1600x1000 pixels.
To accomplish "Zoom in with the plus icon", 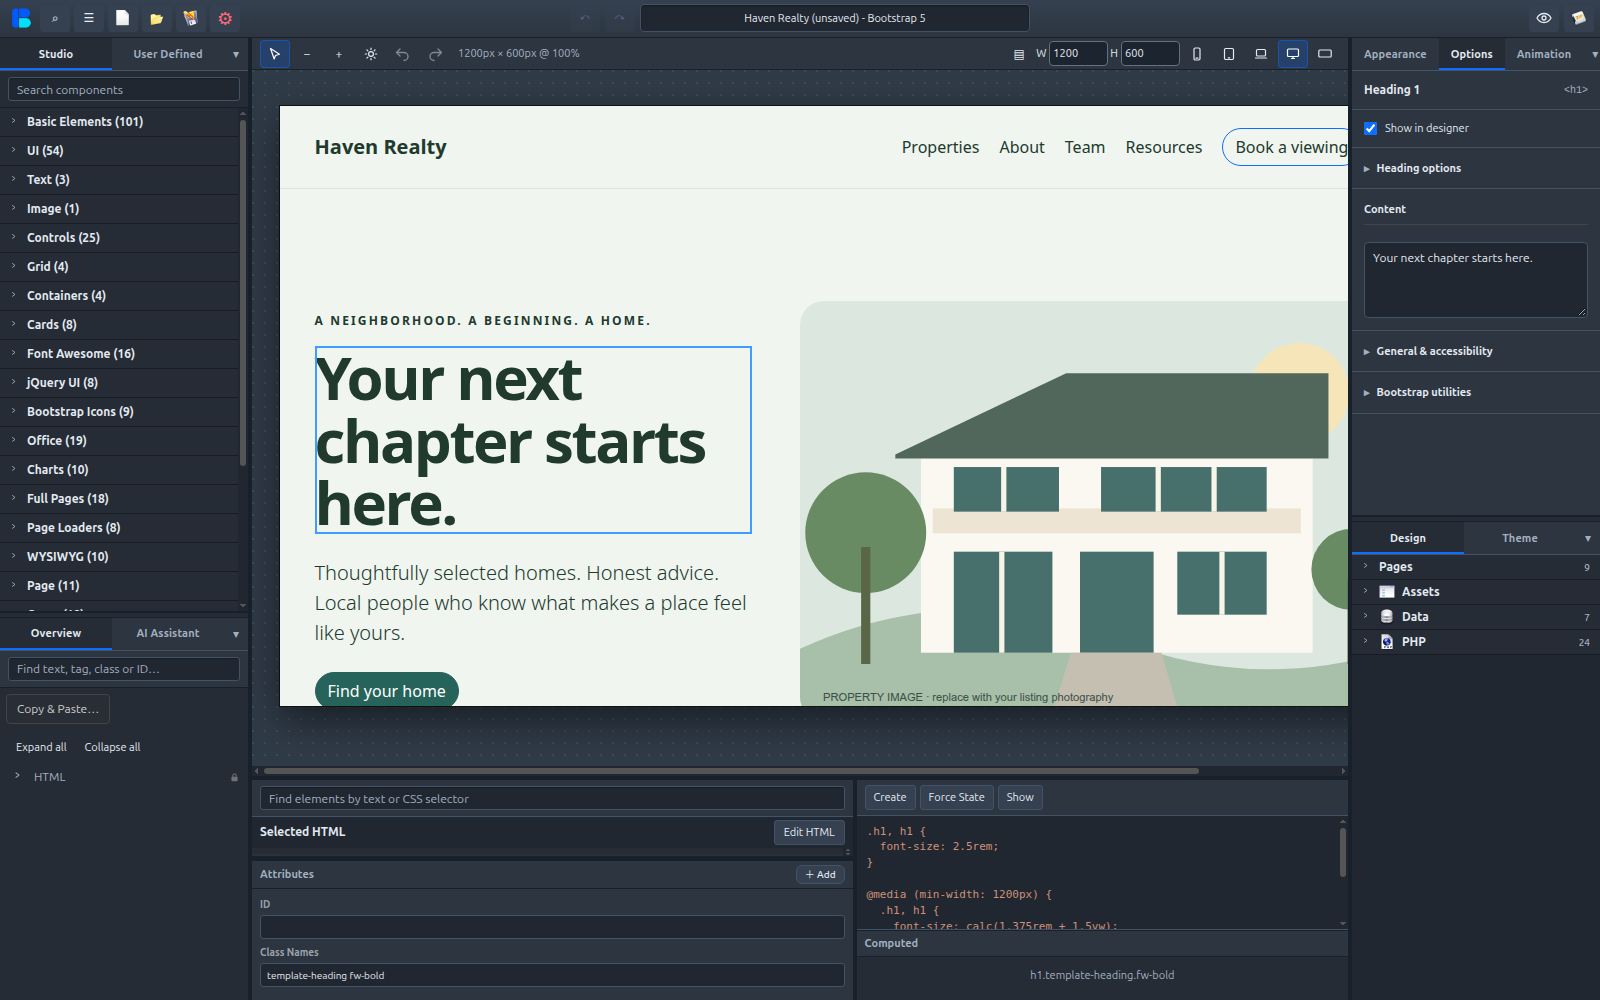I will click(339, 54).
